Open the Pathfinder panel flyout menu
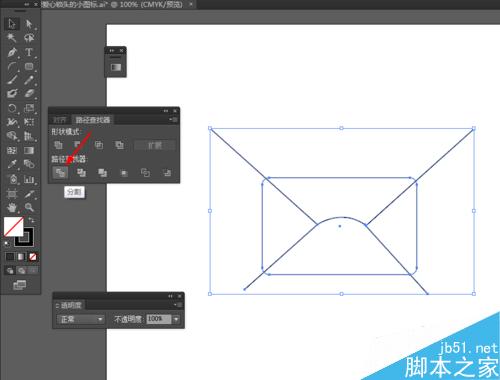The width and height of the screenshot is (500, 380). (174, 119)
